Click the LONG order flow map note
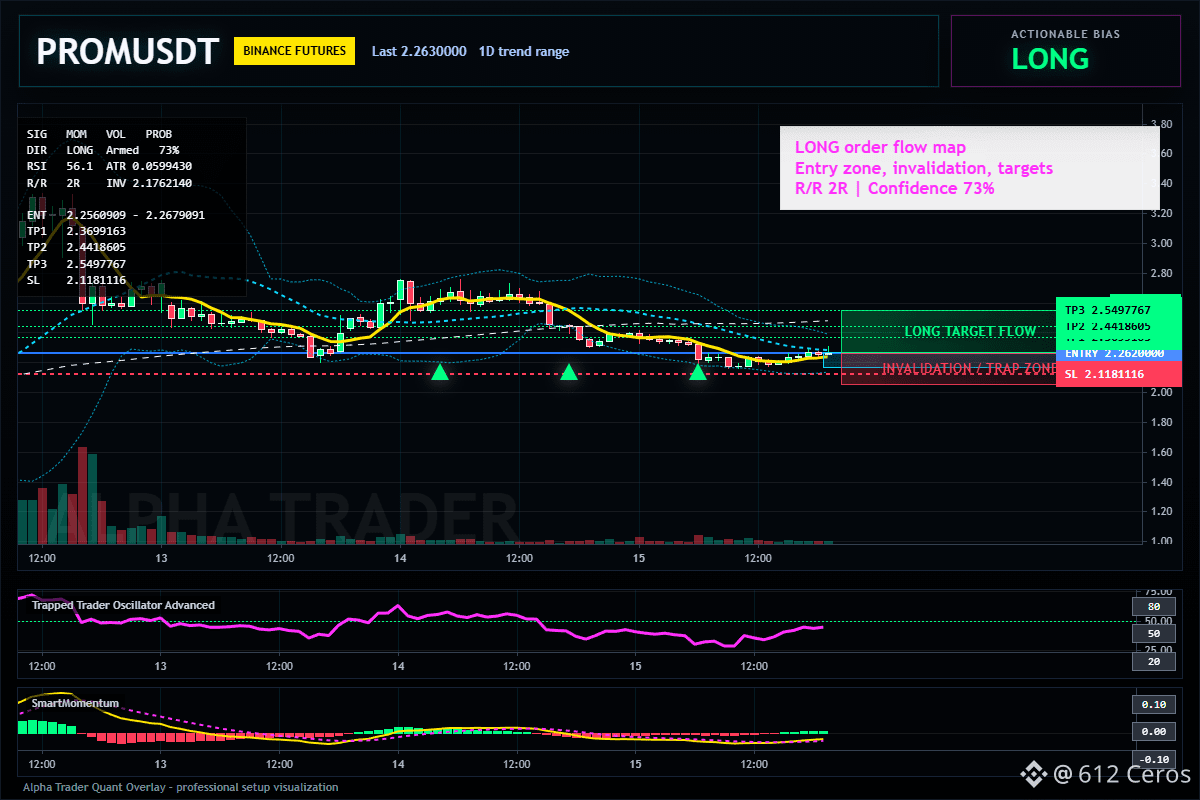 coord(881,148)
